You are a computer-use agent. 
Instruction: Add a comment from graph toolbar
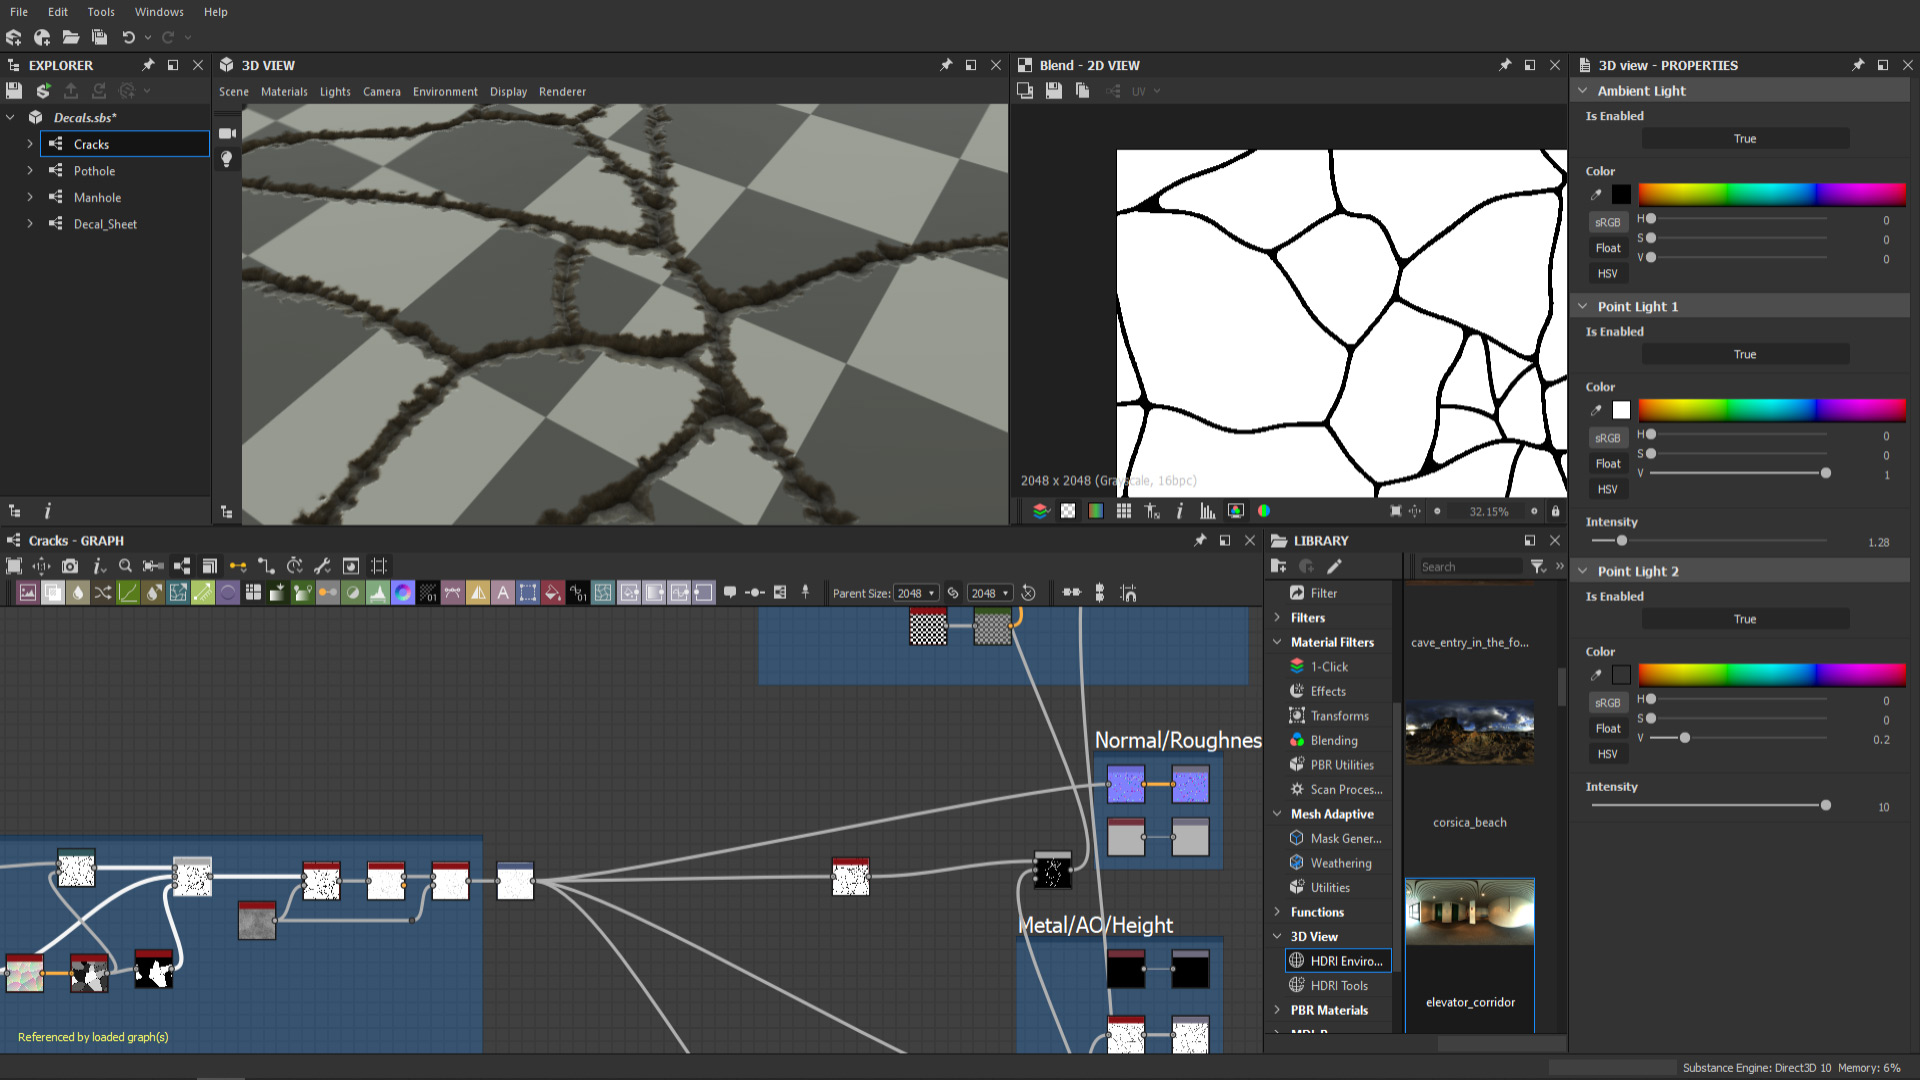[730, 593]
